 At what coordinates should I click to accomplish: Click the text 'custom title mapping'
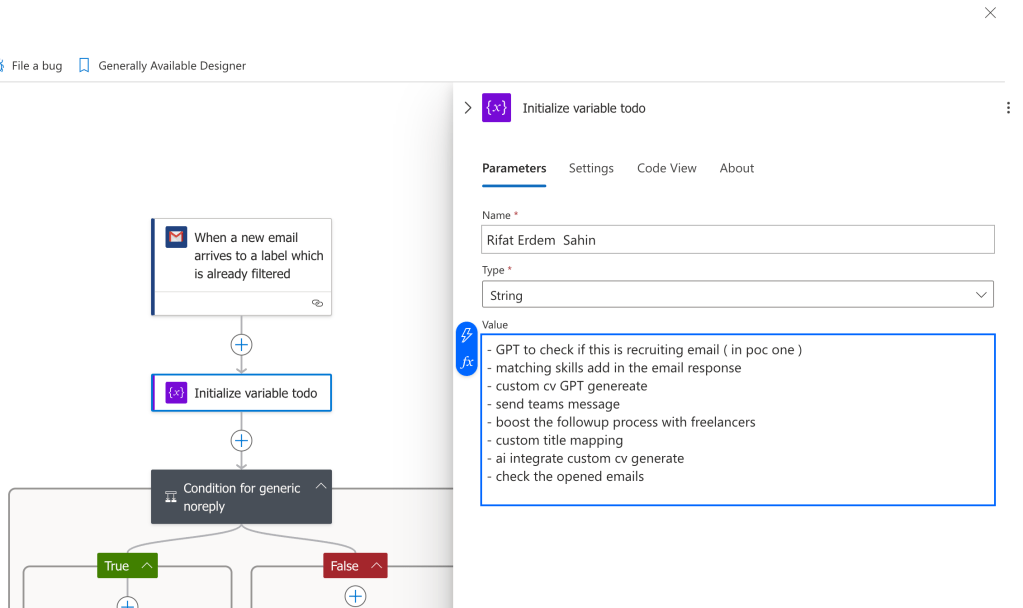point(559,440)
